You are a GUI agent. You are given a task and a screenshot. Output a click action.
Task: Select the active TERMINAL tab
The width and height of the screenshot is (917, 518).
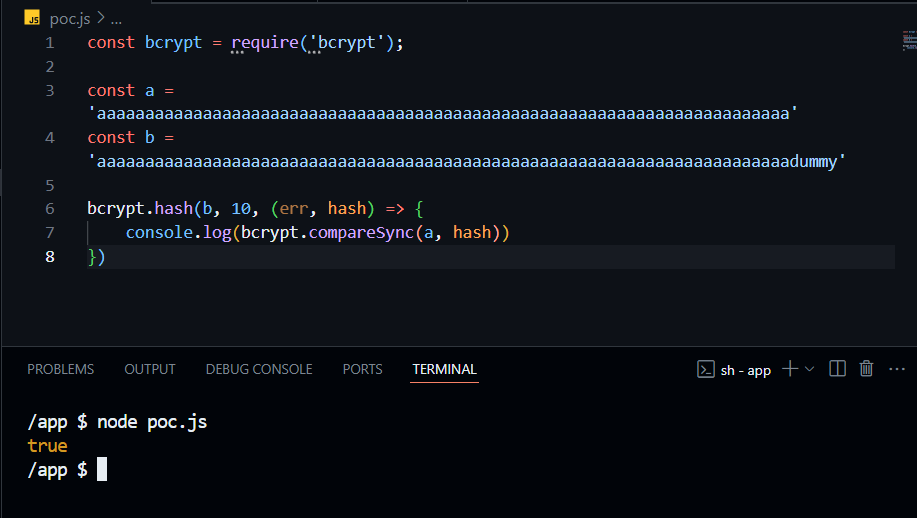[444, 369]
